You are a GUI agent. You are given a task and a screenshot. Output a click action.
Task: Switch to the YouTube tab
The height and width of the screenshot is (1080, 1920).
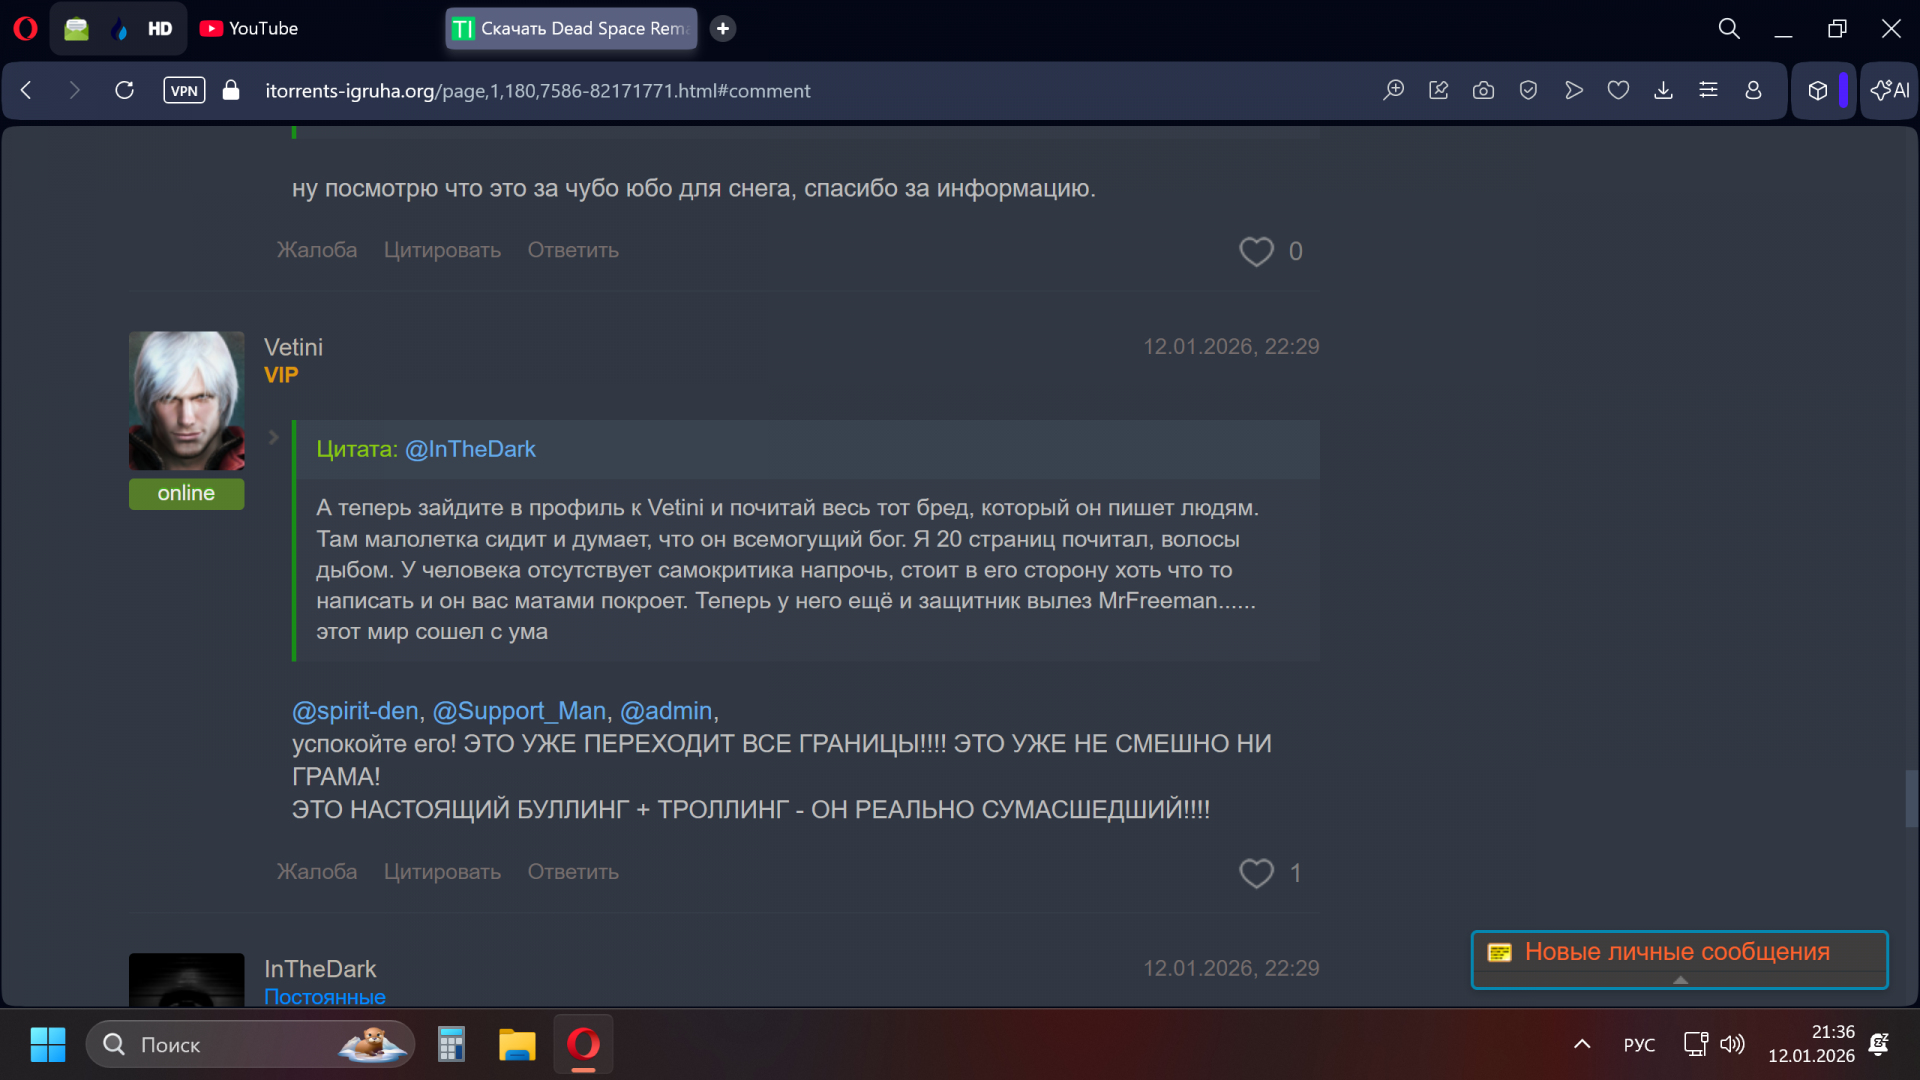[x=249, y=29]
